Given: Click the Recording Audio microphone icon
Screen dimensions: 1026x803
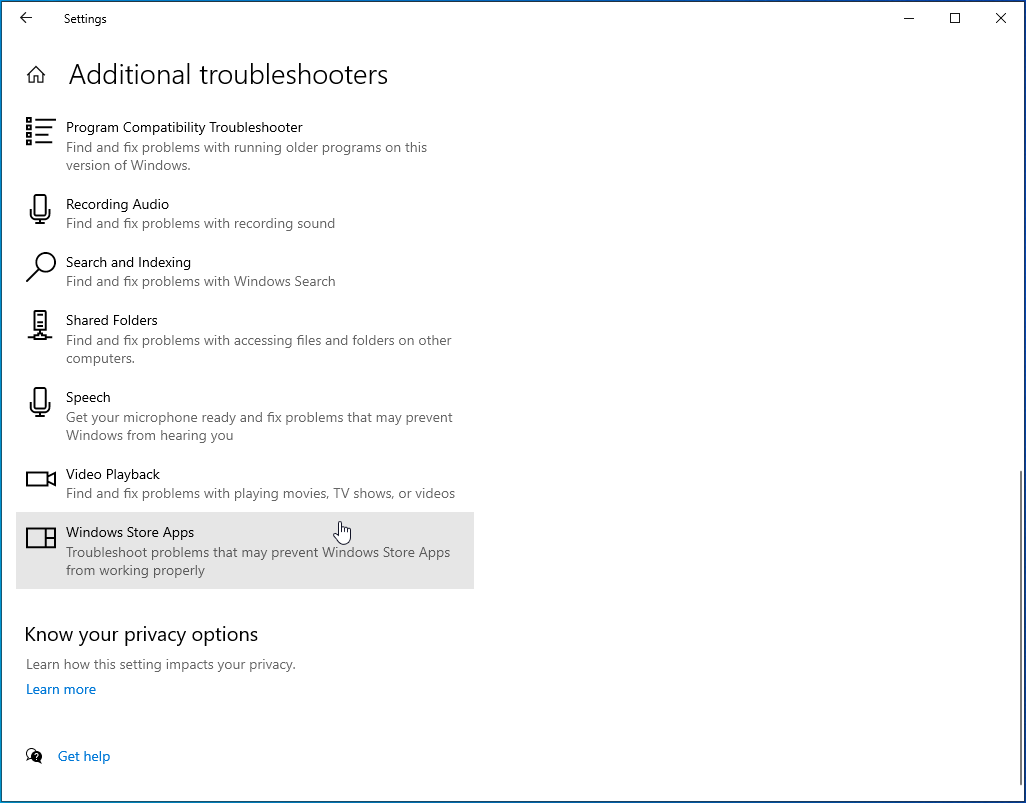Looking at the screenshot, I should coord(40,208).
